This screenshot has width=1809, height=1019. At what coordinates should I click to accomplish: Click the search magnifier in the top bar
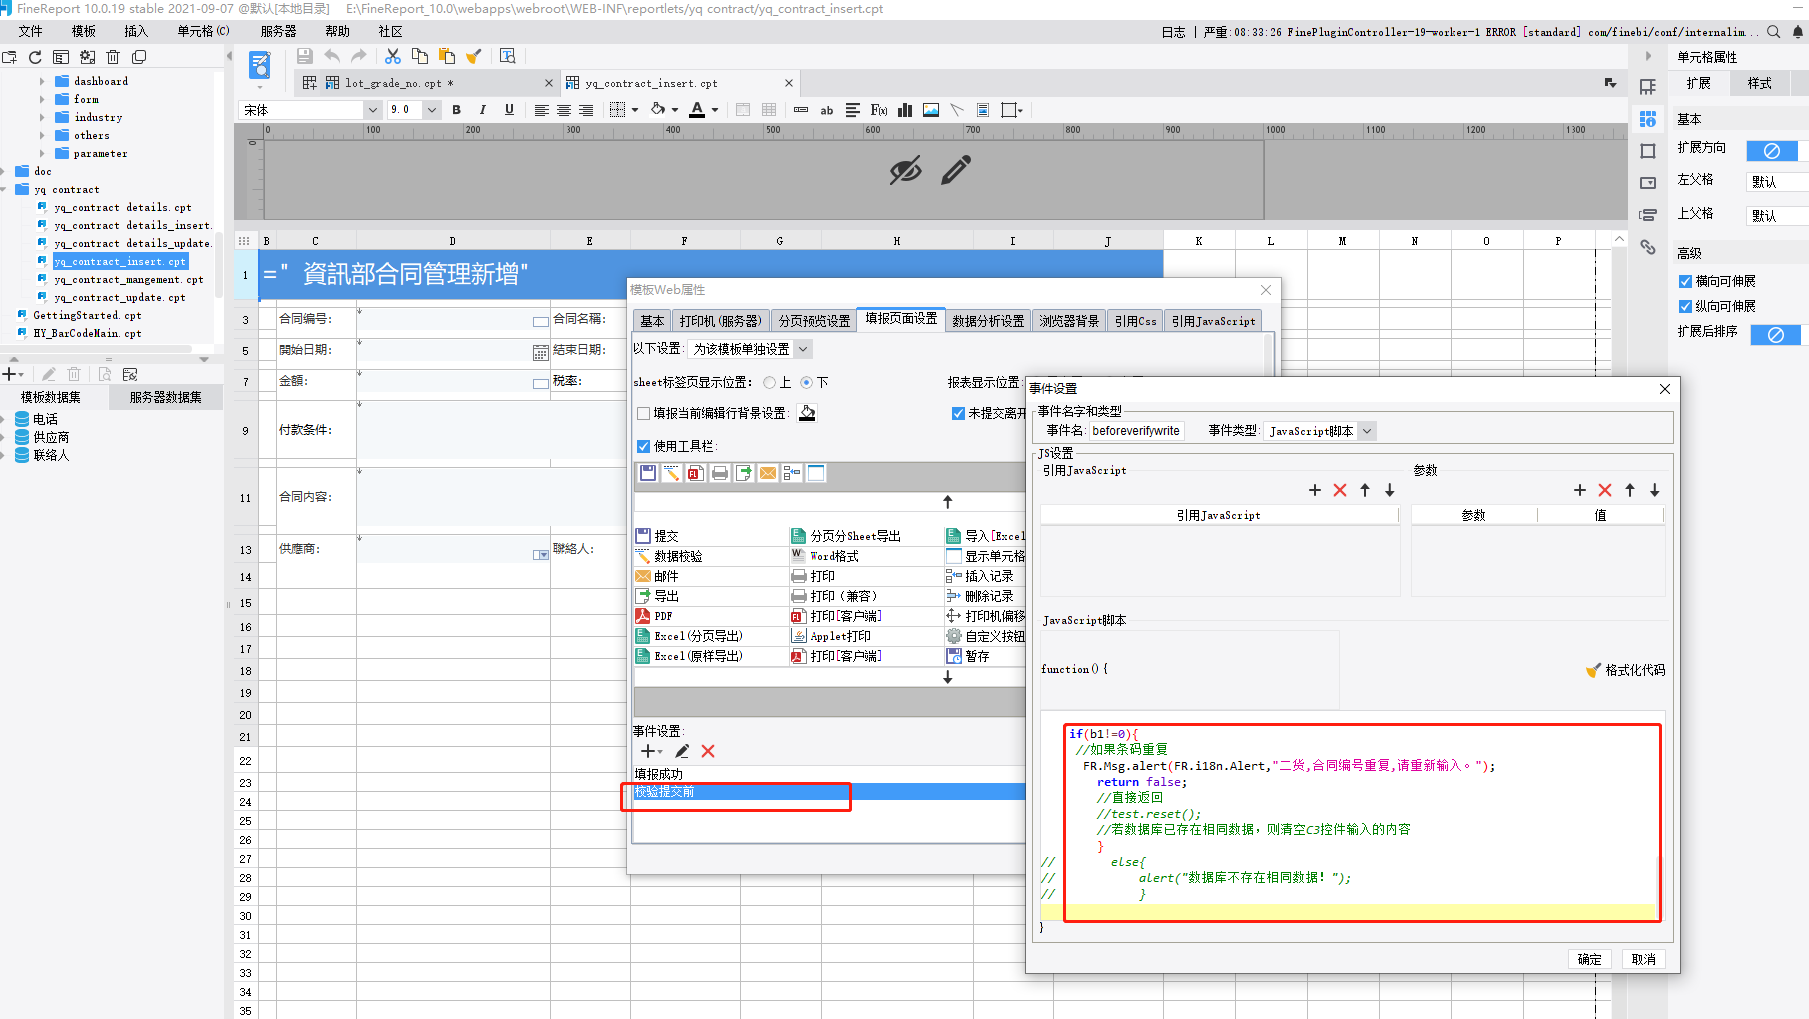click(1774, 32)
